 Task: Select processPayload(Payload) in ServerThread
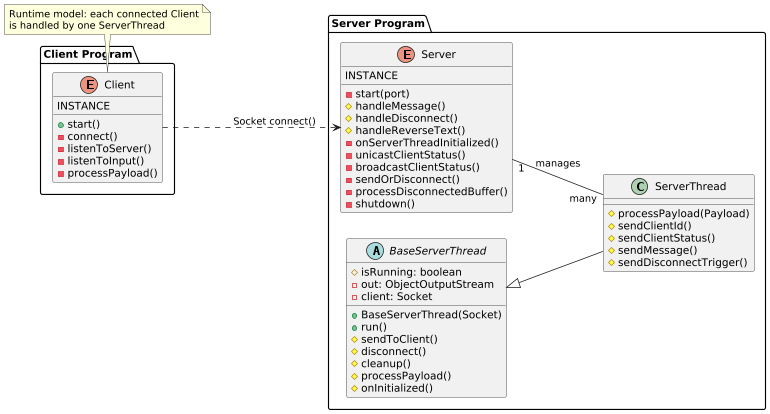[x=684, y=214]
